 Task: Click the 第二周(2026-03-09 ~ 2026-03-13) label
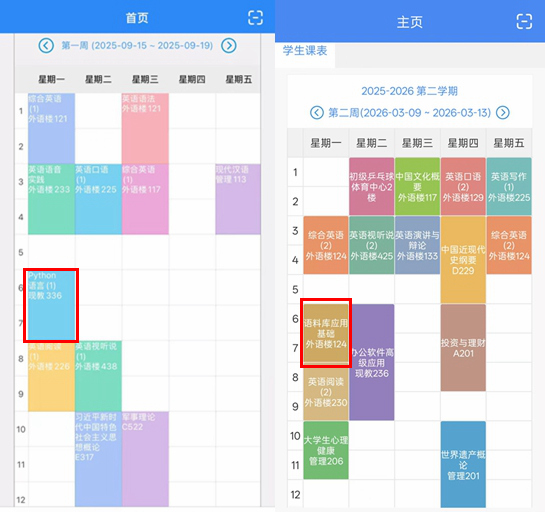click(409, 113)
